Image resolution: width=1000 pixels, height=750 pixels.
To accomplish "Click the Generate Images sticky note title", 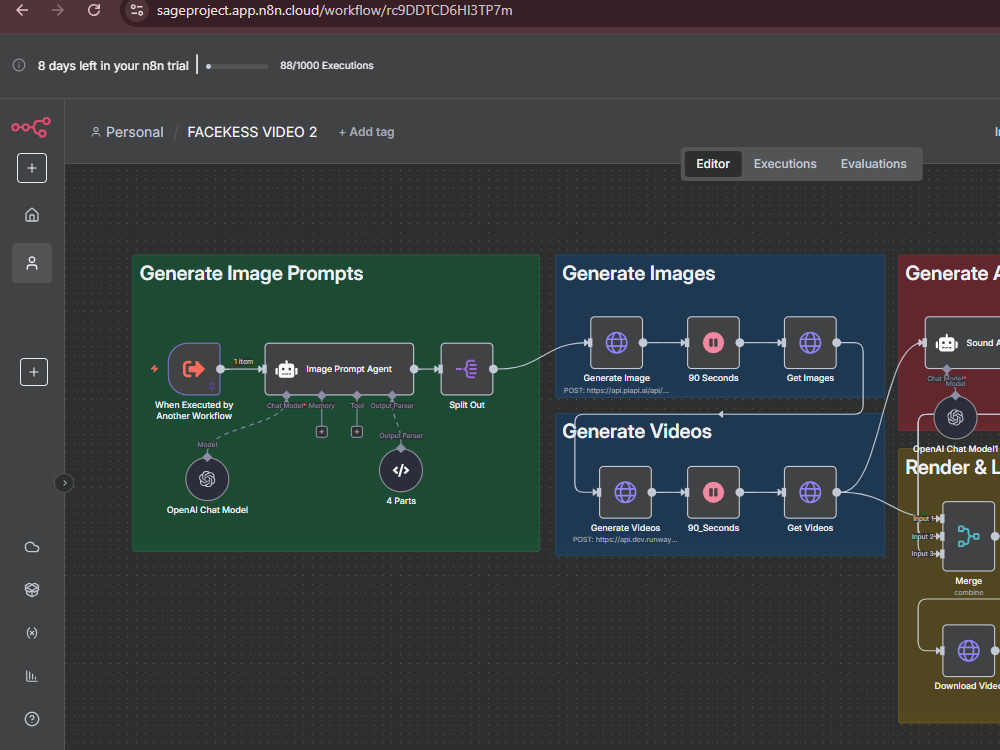I will pos(638,274).
